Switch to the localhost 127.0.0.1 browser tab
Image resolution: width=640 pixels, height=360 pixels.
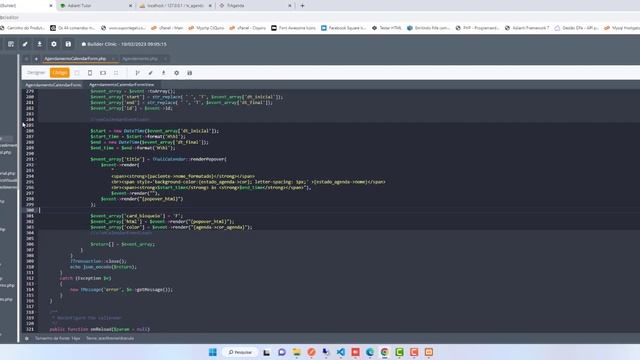click(x=176, y=6)
